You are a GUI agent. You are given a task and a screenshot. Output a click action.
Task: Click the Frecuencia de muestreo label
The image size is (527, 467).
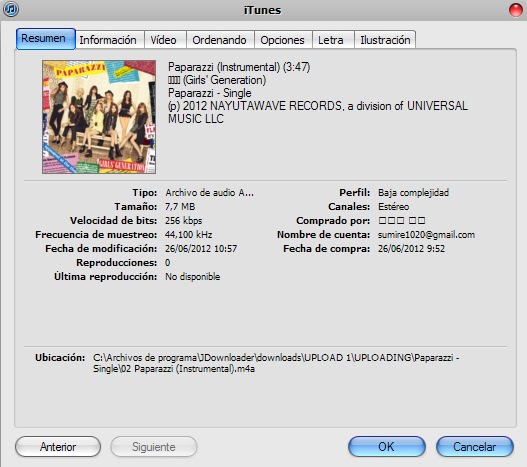click(x=96, y=234)
